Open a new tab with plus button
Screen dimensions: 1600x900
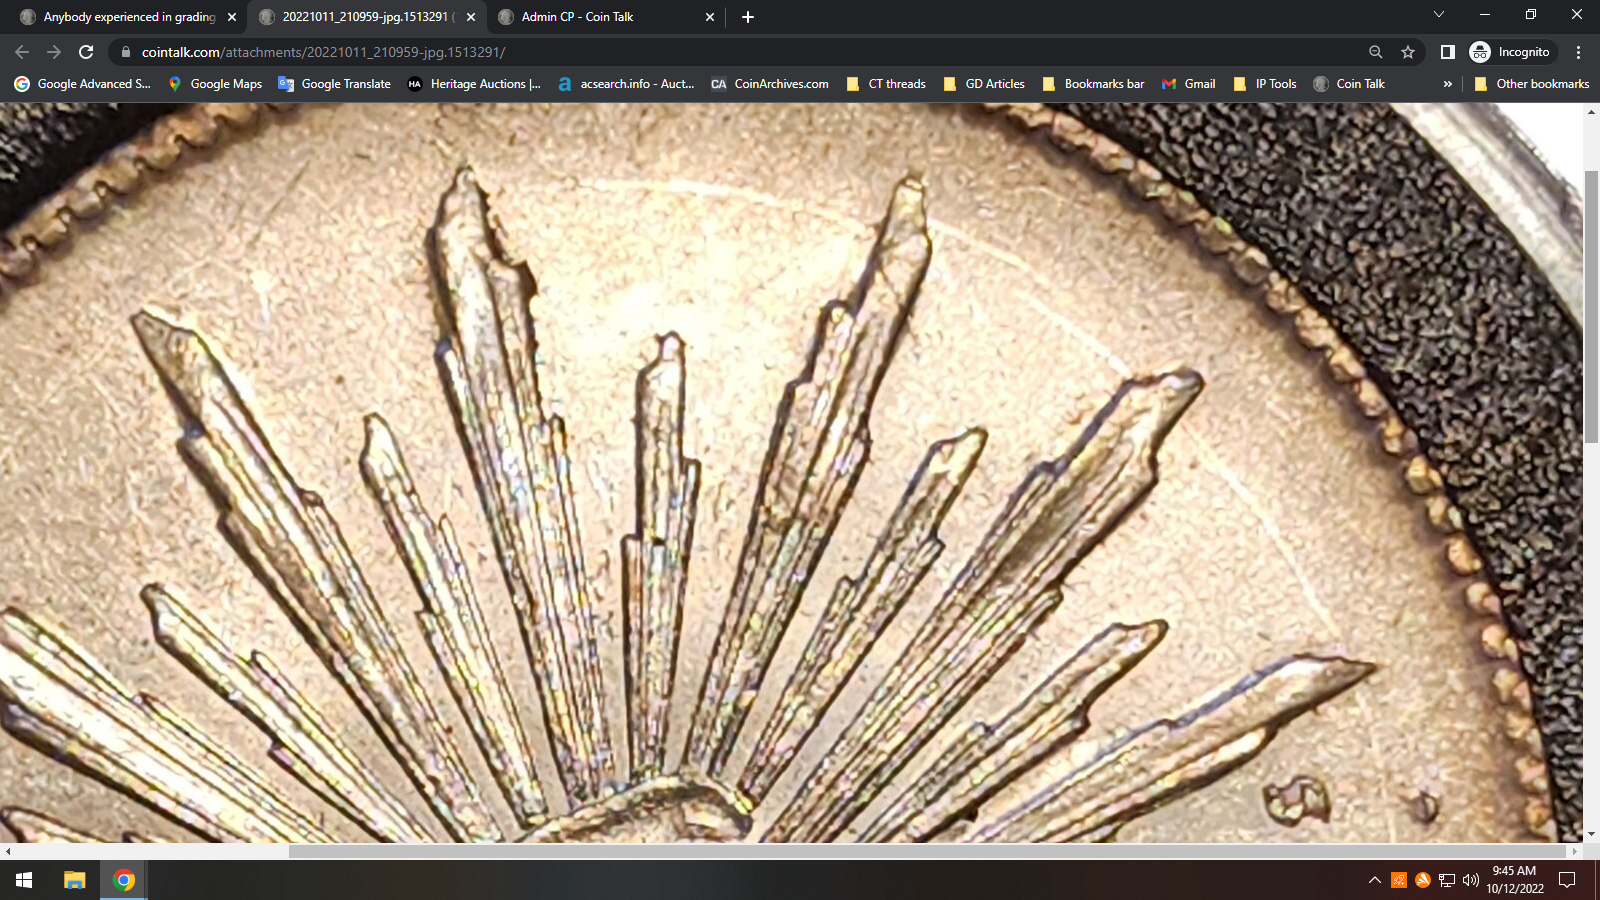(x=748, y=17)
